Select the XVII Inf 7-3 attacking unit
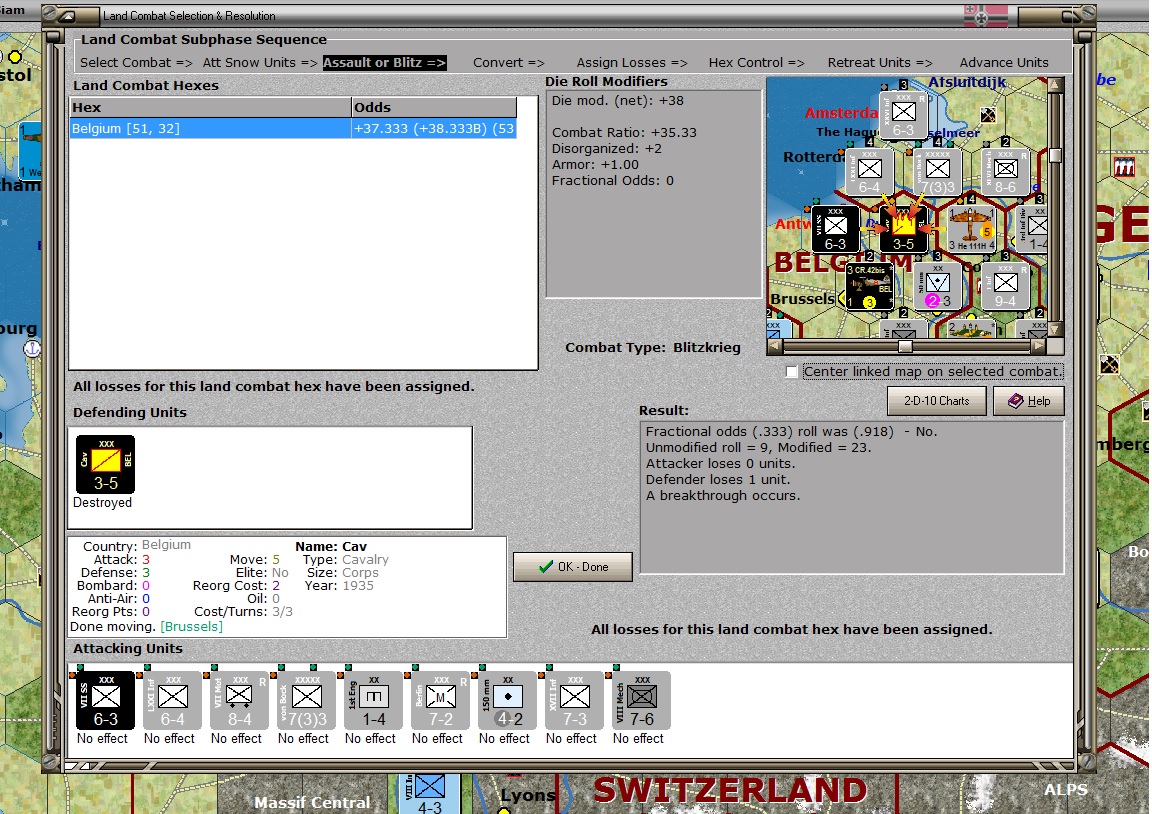Screen dimensions: 1152x814 pos(575,701)
